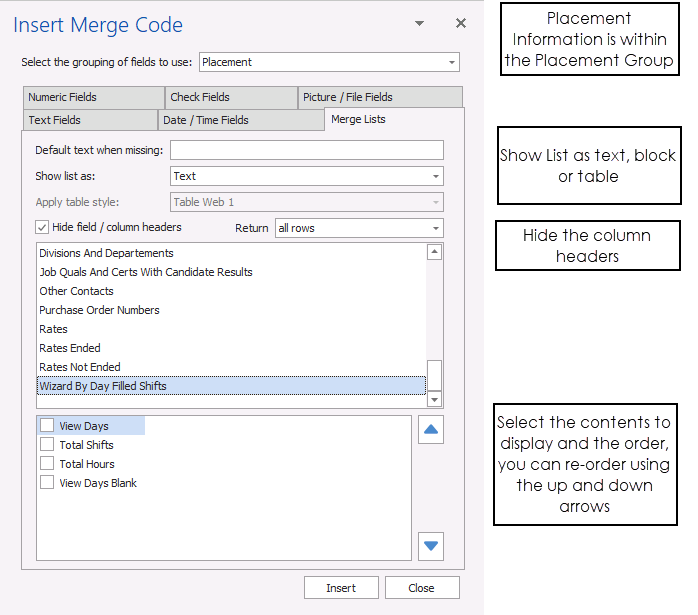Switch to the Numeric Fields tab
This screenshot has width=698, height=615.
coord(91,97)
